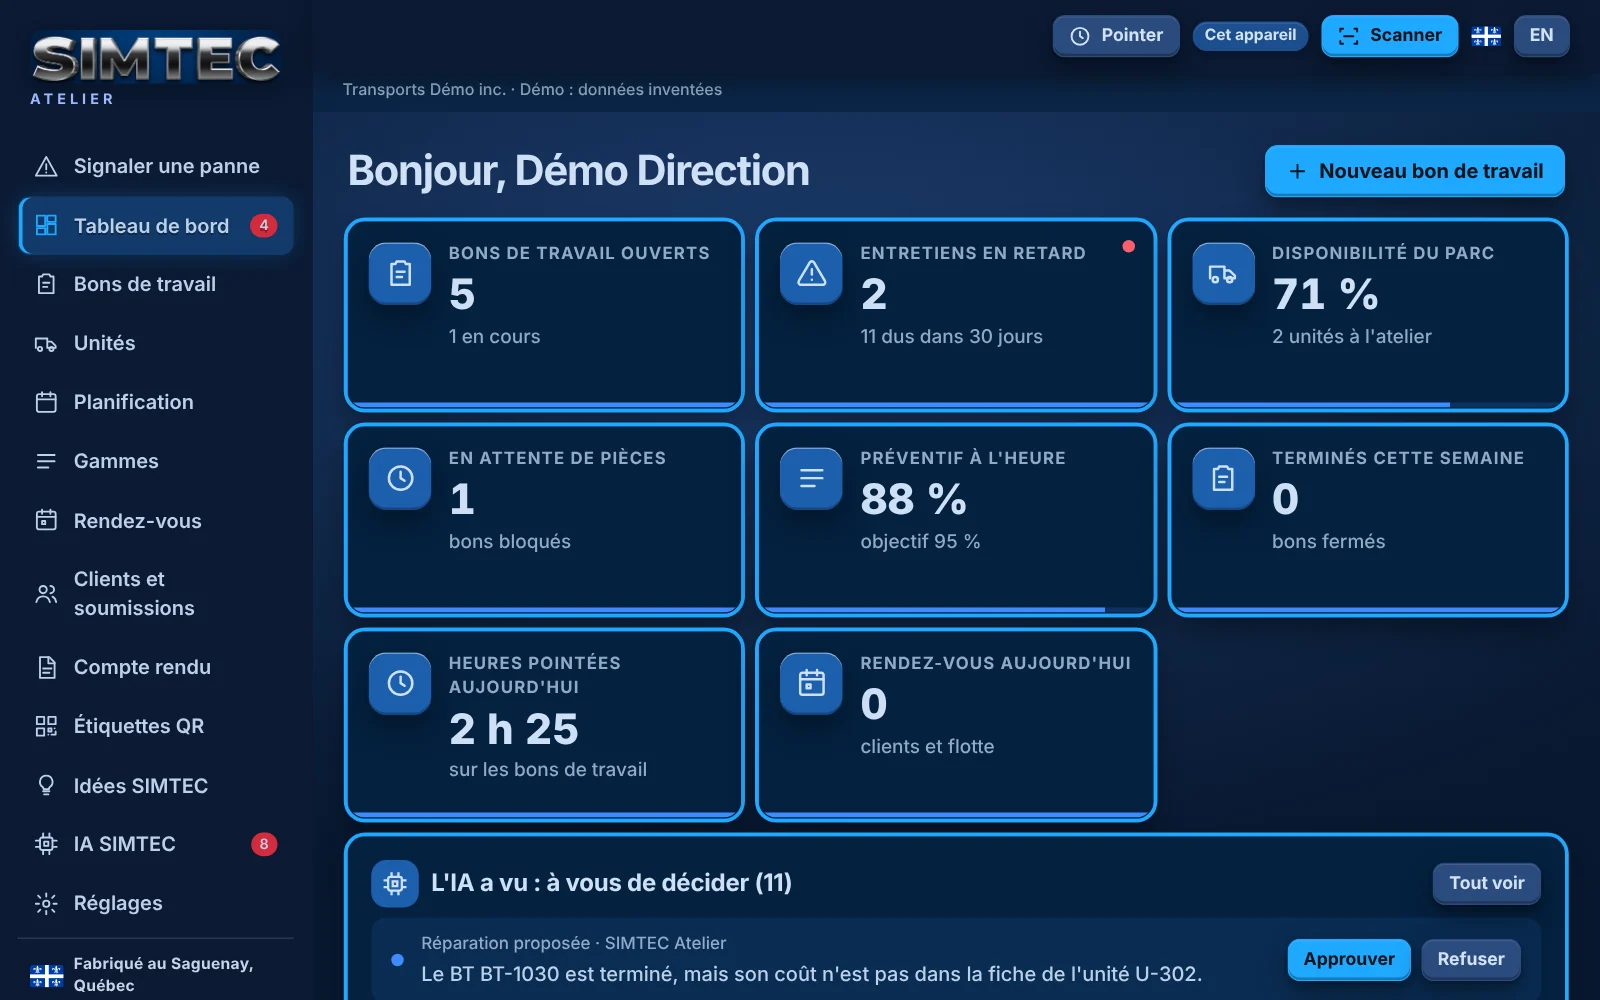1600x1000 pixels.
Task: Switch language with the EN button
Action: [x=1541, y=35]
